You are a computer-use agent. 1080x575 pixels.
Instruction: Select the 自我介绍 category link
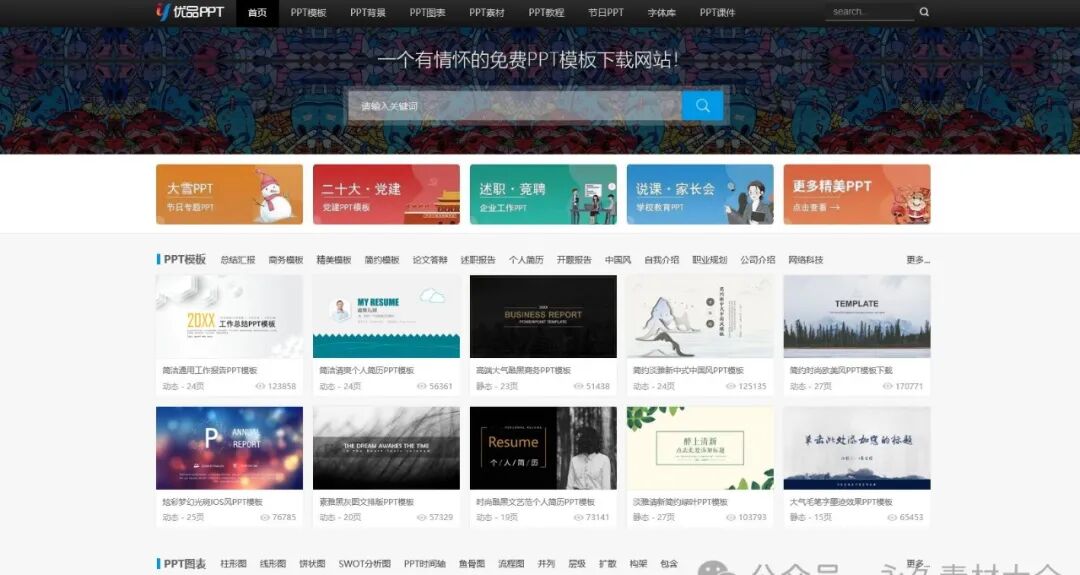[661, 260]
